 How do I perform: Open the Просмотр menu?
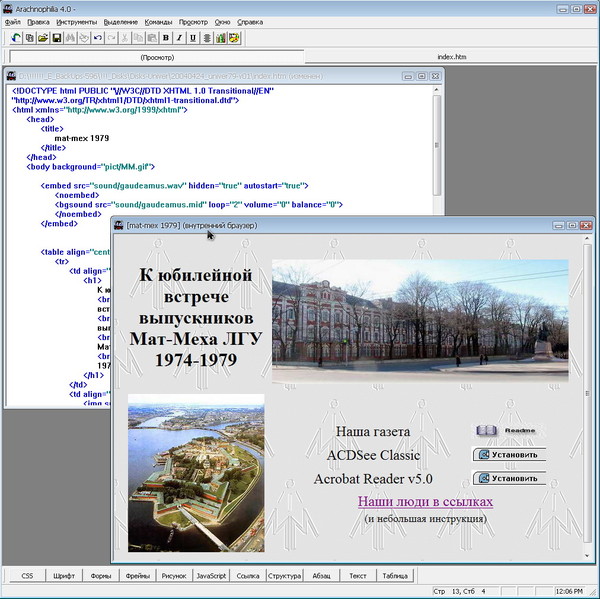click(193, 22)
